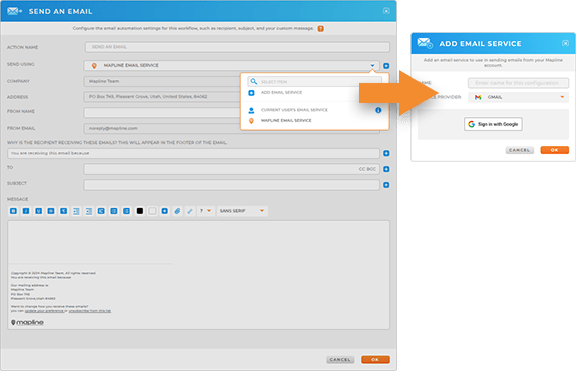Click the Action Name input field
The width and height of the screenshot is (576, 371).
(x=237, y=47)
